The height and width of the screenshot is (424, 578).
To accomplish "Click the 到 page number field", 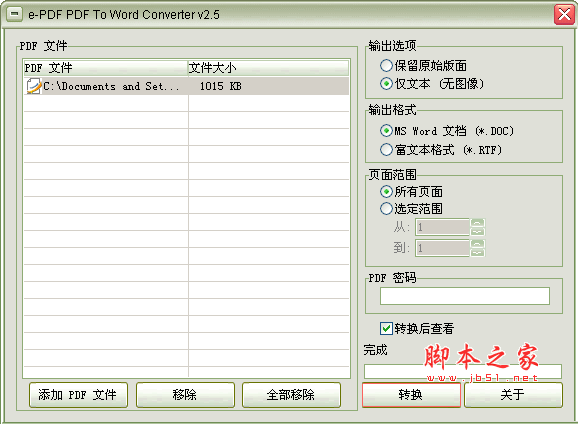I will pyautogui.click(x=442, y=248).
